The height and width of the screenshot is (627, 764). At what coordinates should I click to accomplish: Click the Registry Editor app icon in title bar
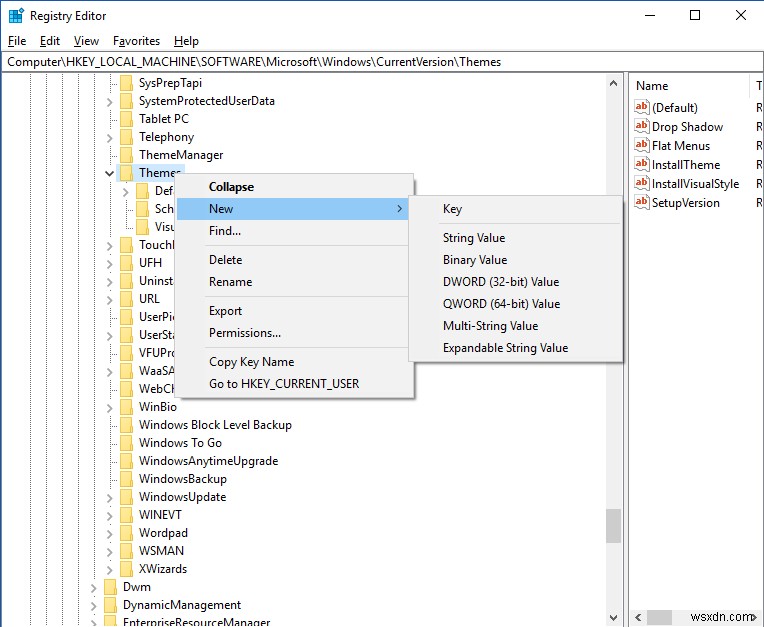point(16,16)
